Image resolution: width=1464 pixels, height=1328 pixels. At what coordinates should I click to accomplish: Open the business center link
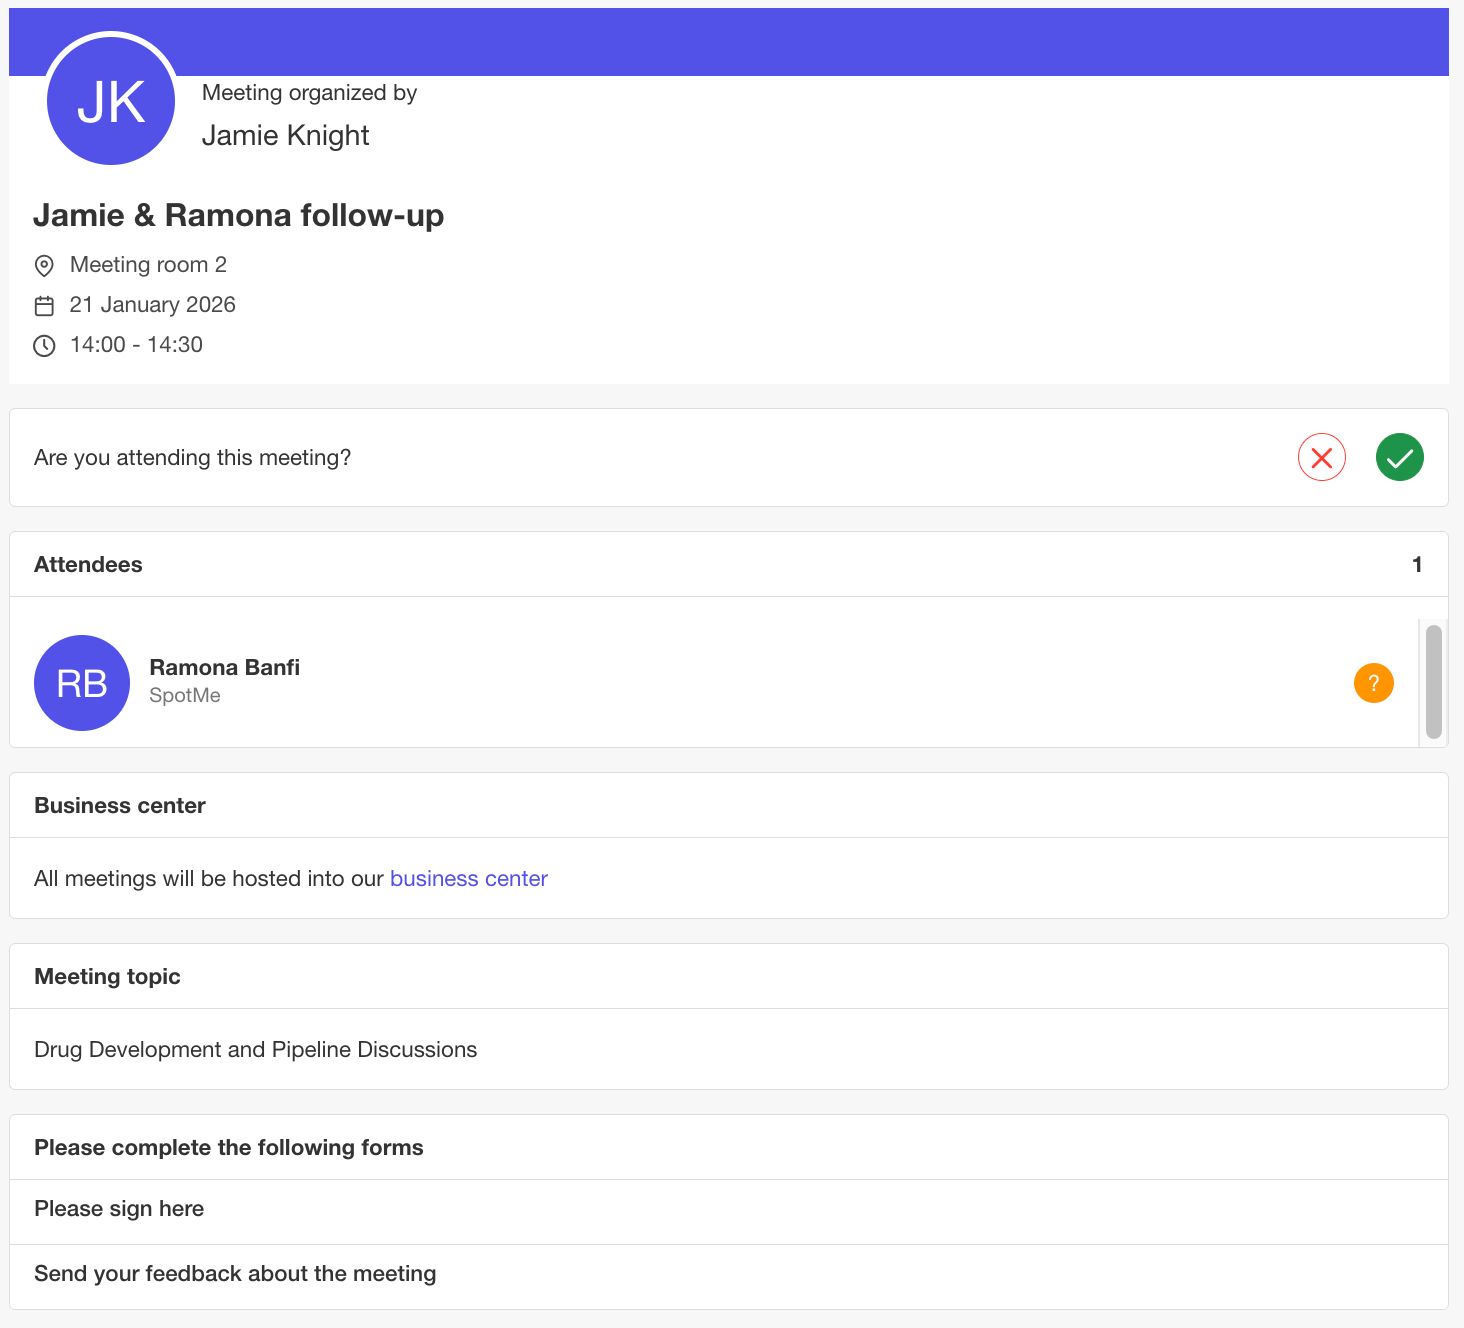(x=468, y=878)
